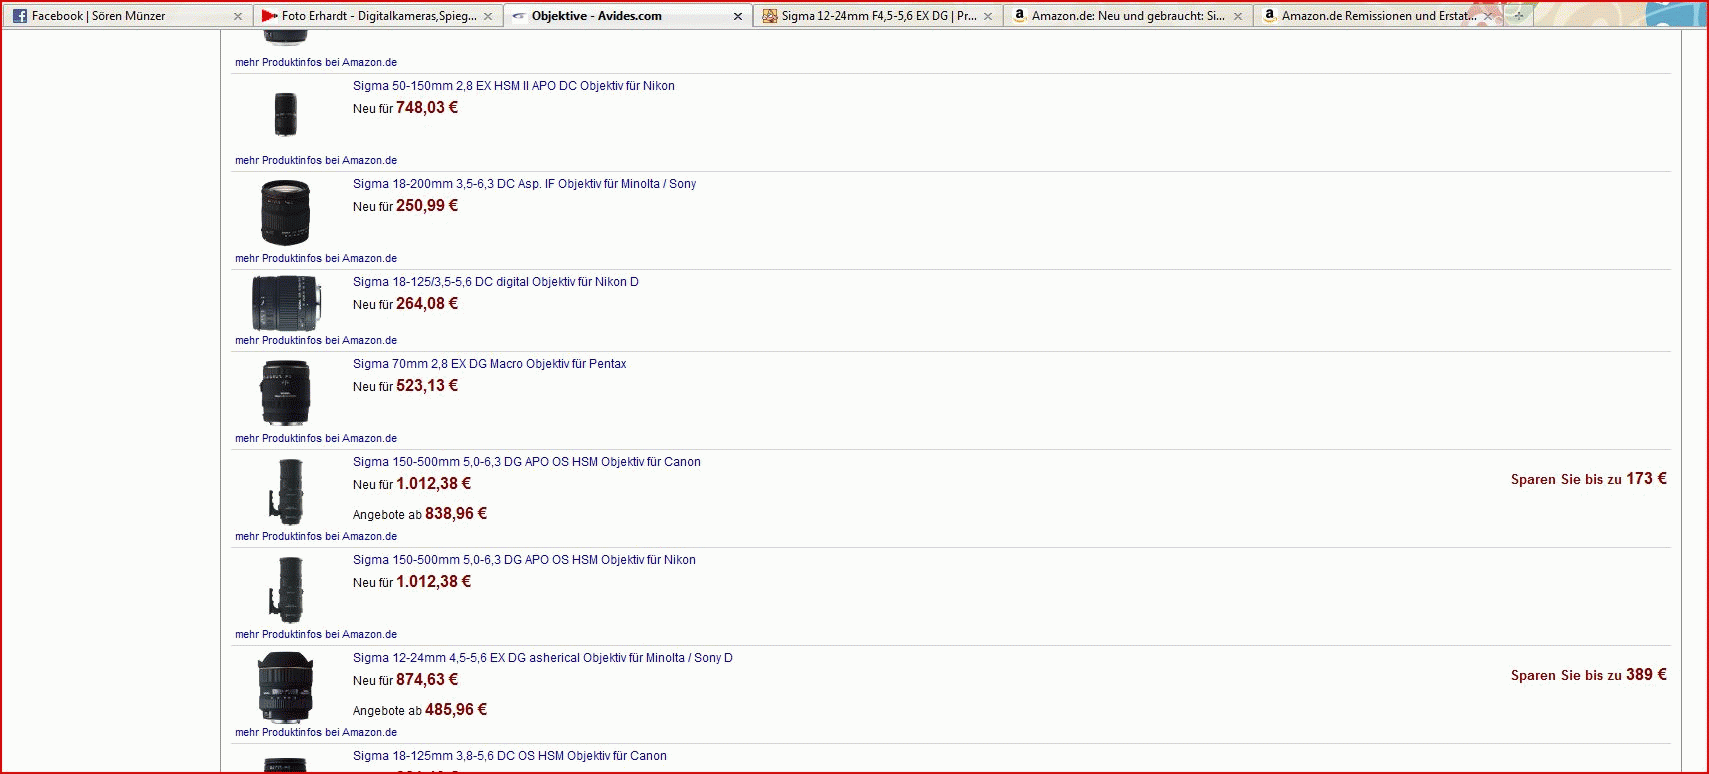Open the Sigma 50-150mm Nikon lens thumbnail
The image size is (1709, 774).
(285, 114)
